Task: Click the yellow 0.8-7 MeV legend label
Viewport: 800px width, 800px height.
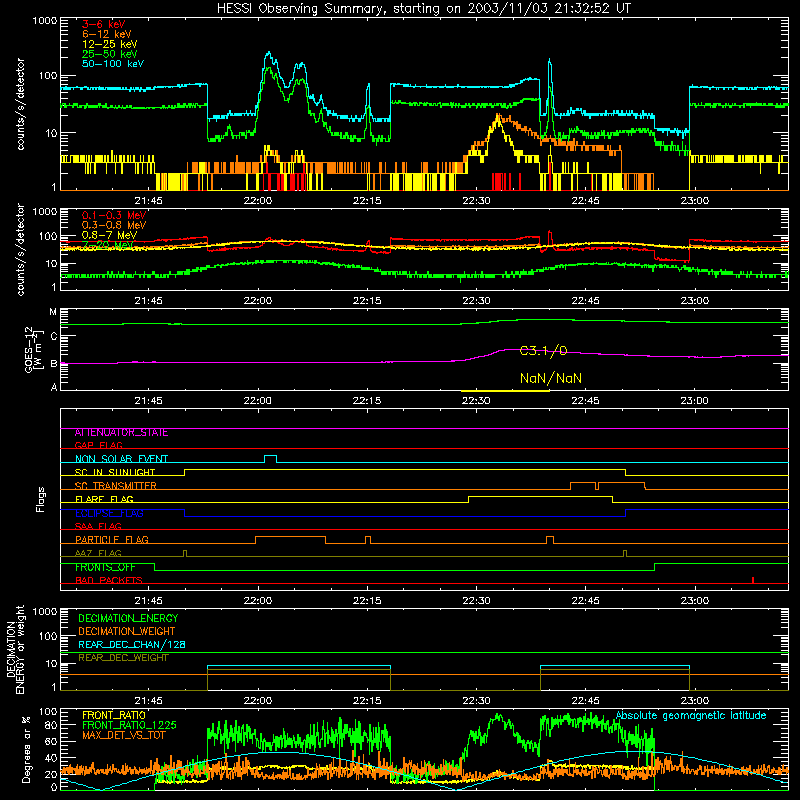Action: pyautogui.click(x=109, y=235)
